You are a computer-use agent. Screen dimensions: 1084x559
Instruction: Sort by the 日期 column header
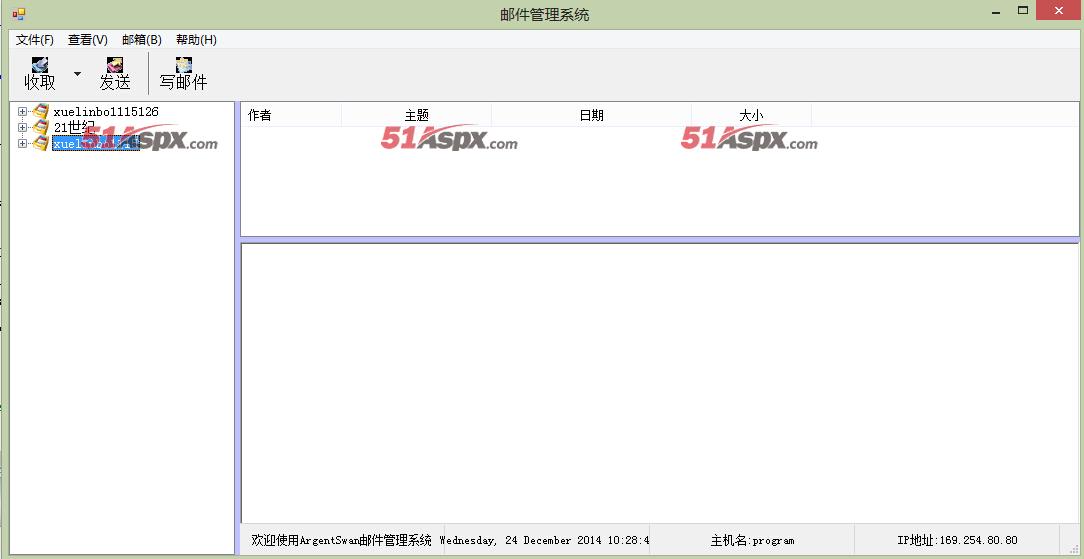point(592,115)
